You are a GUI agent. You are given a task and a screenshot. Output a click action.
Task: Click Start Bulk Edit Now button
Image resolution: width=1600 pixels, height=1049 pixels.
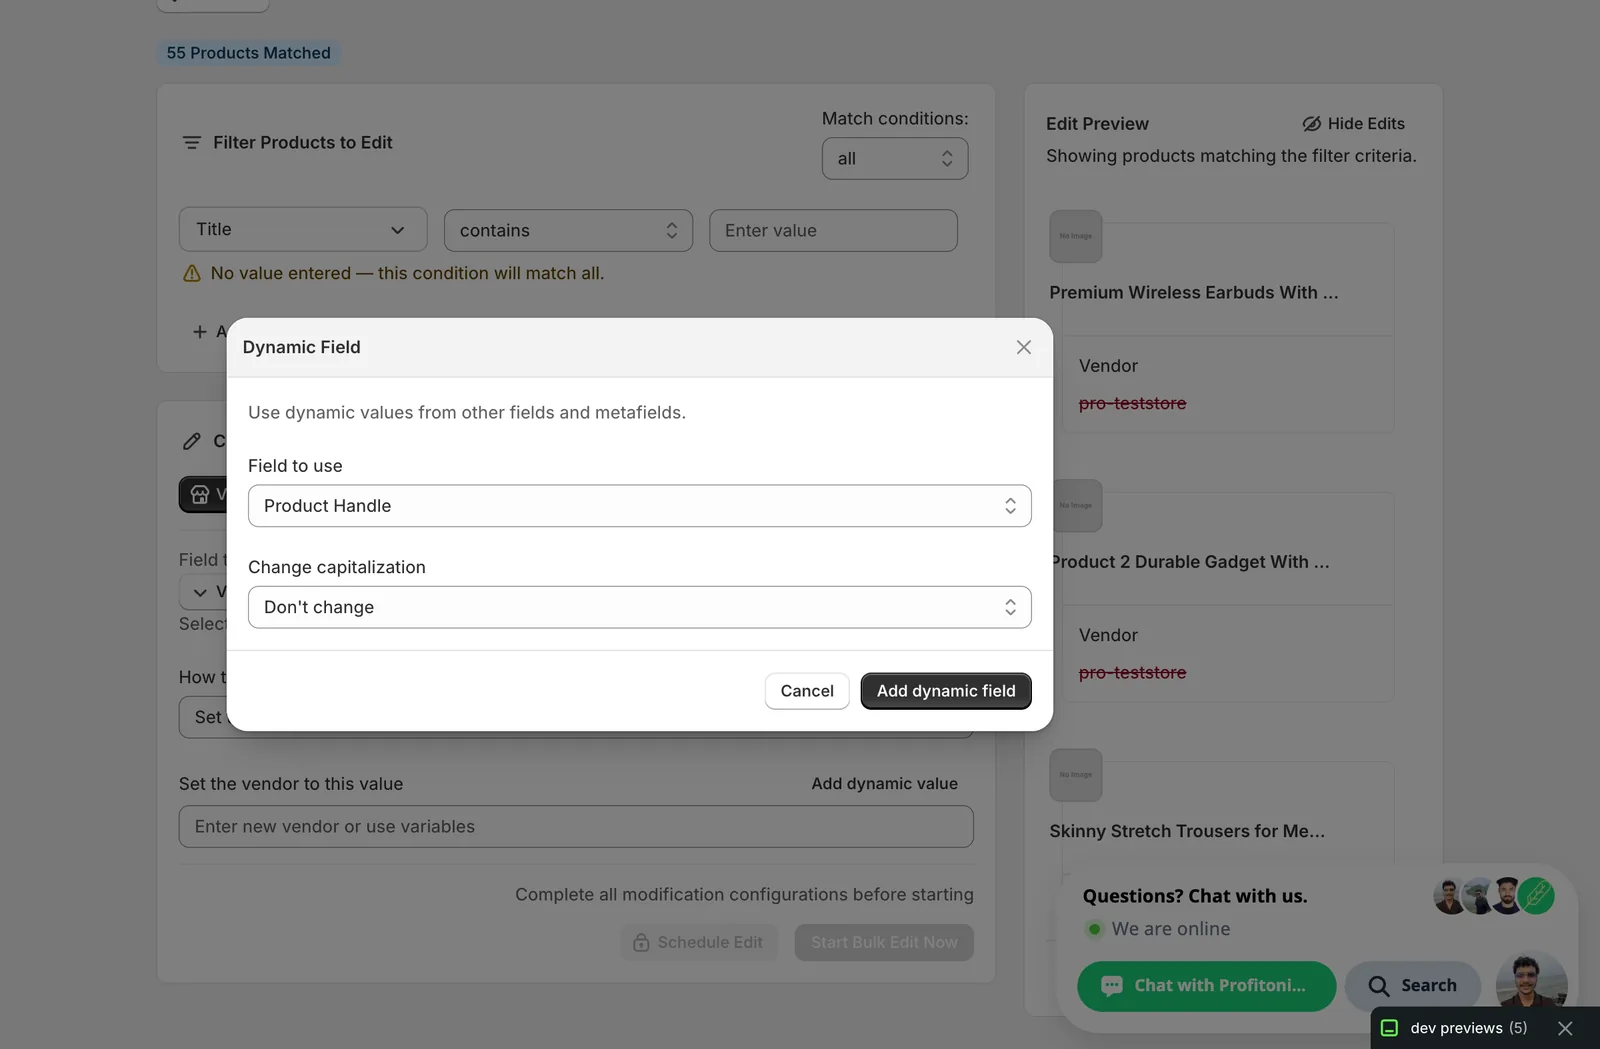pos(884,943)
